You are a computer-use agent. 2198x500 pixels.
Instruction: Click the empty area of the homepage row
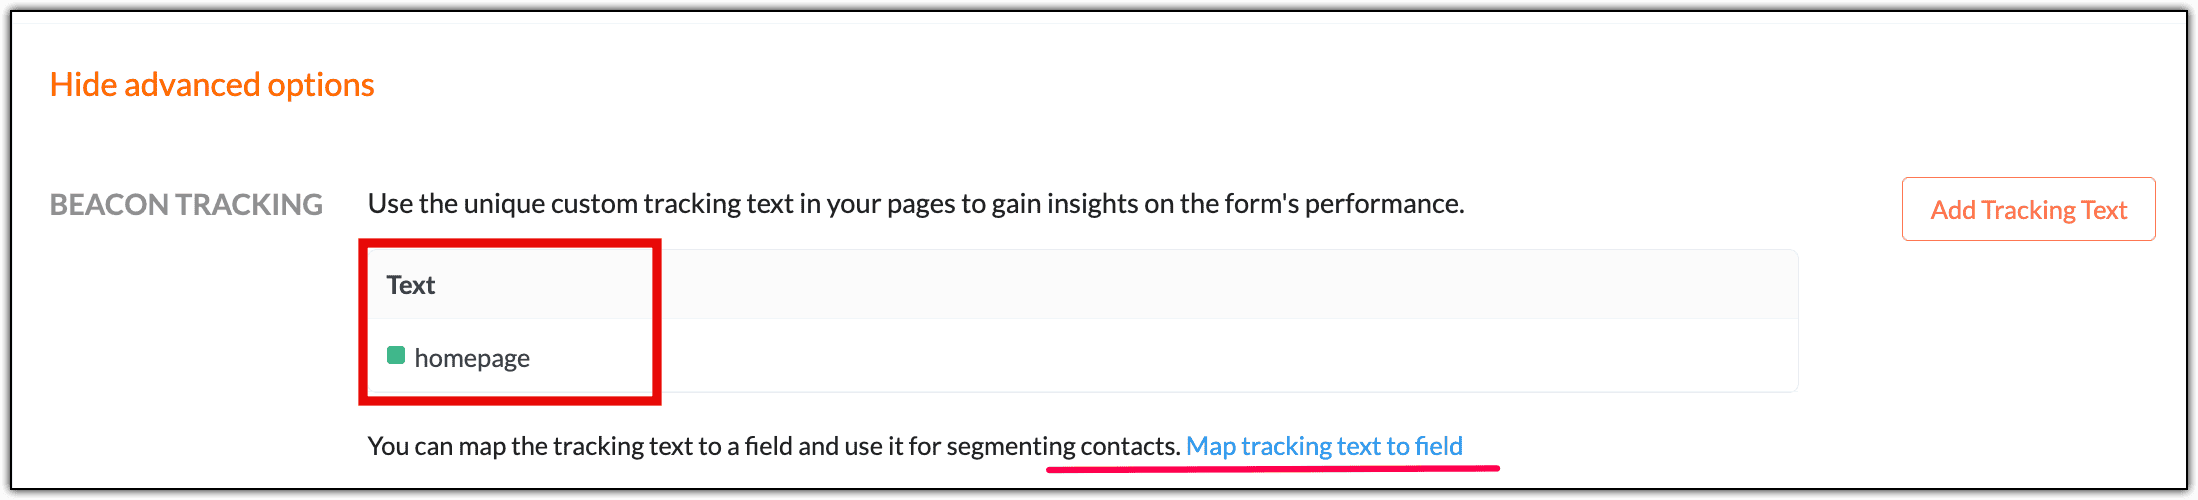coord(1200,357)
